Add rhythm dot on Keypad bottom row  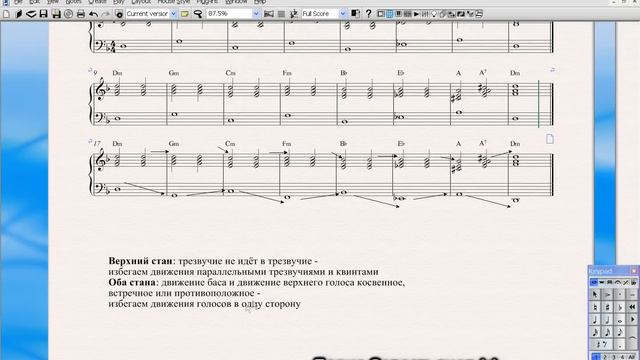click(620, 345)
